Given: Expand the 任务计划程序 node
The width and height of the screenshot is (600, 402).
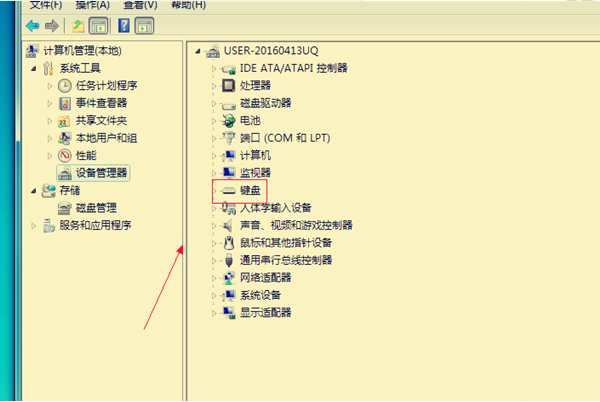Looking at the screenshot, I should click(x=50, y=86).
